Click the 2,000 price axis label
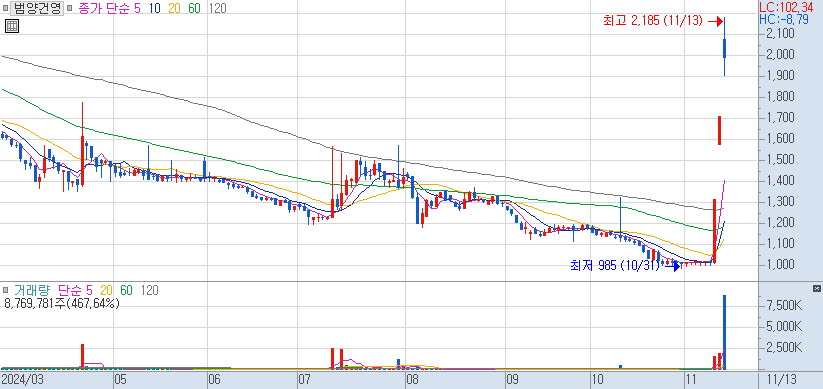 coord(780,55)
